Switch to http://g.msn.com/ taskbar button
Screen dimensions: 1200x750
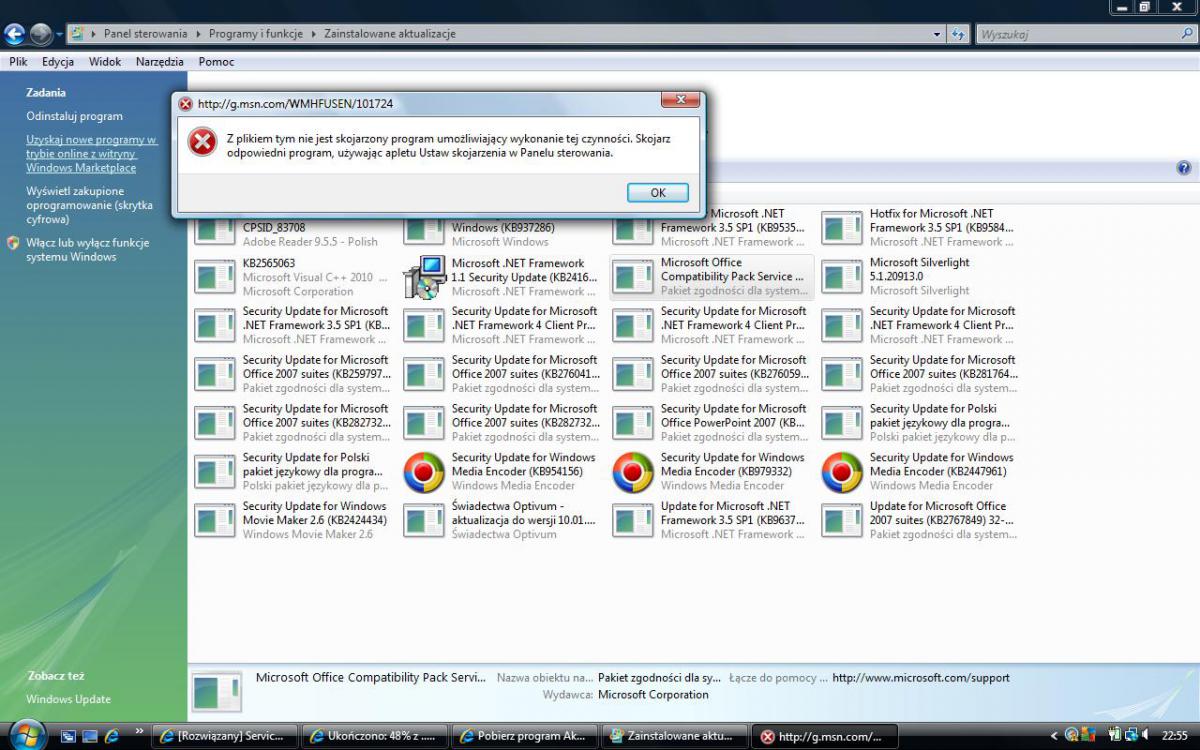click(x=825, y=736)
